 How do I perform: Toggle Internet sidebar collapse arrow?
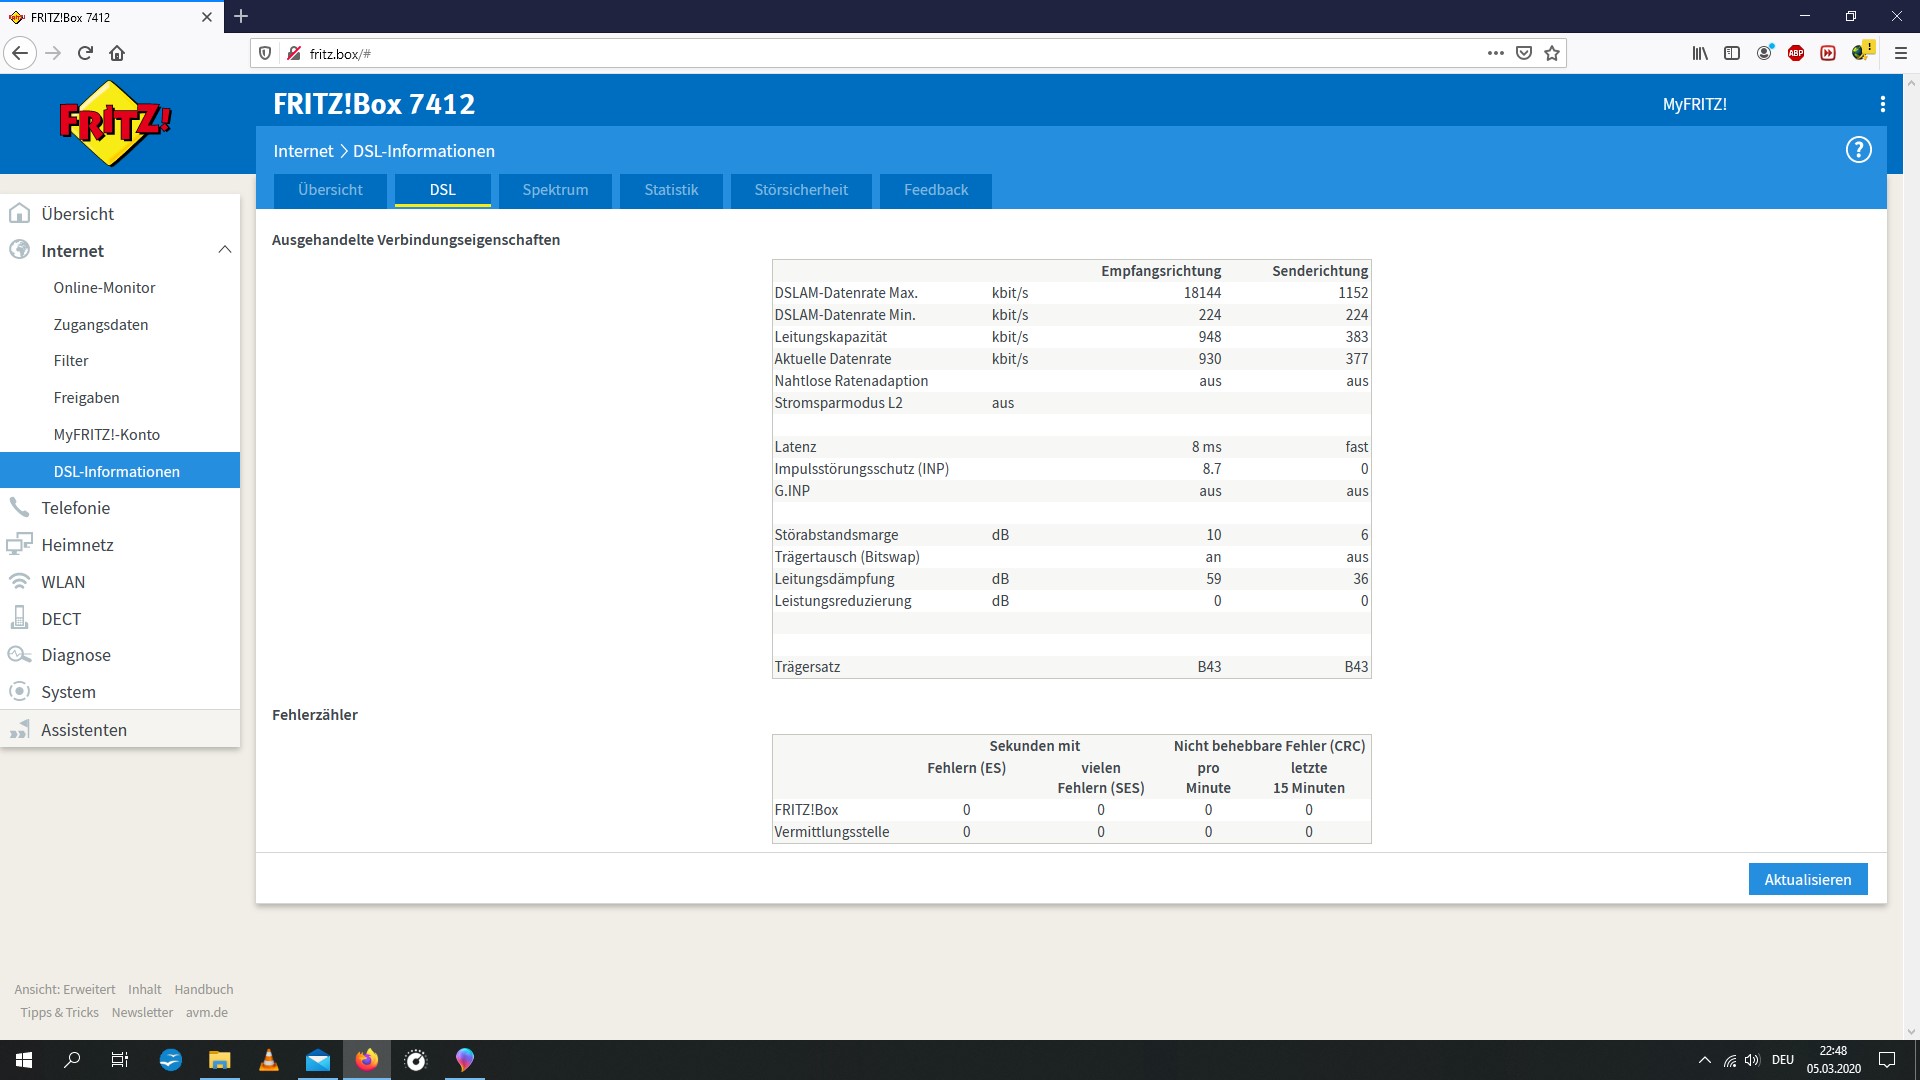coord(224,251)
